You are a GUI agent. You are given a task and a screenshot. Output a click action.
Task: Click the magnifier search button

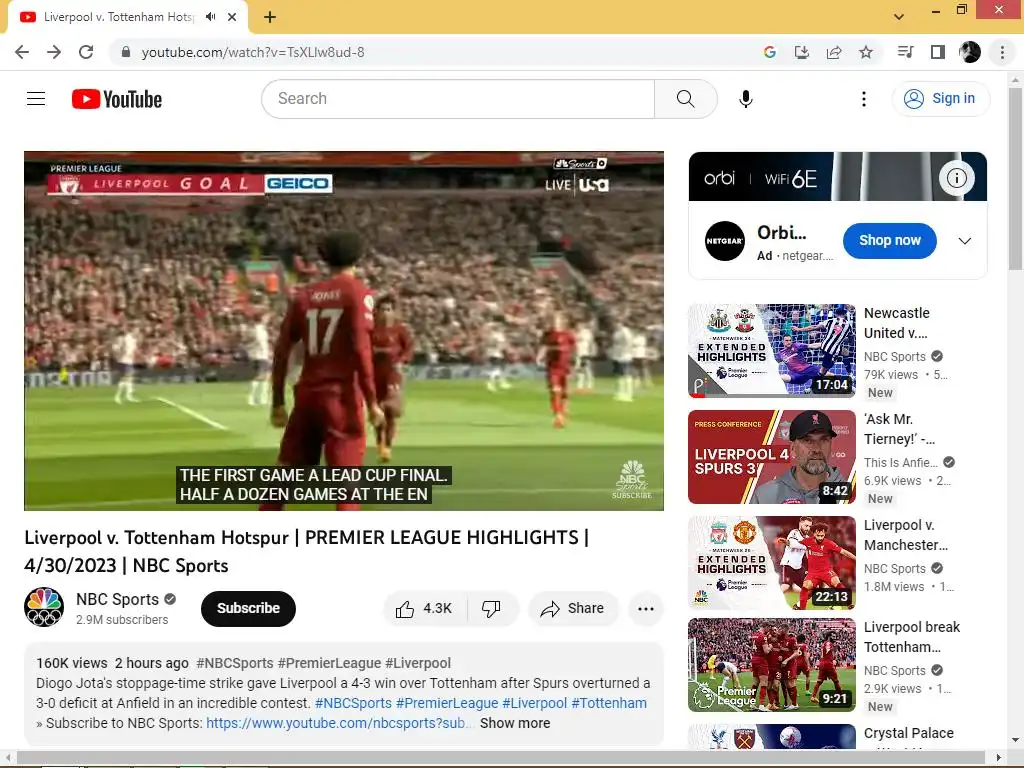click(685, 99)
